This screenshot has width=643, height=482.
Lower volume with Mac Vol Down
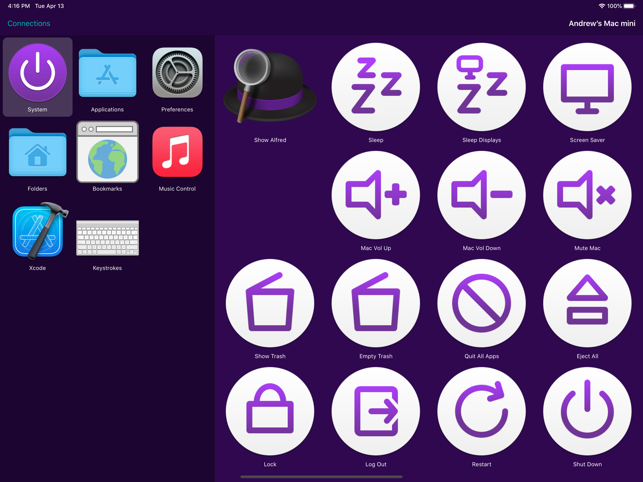click(481, 195)
